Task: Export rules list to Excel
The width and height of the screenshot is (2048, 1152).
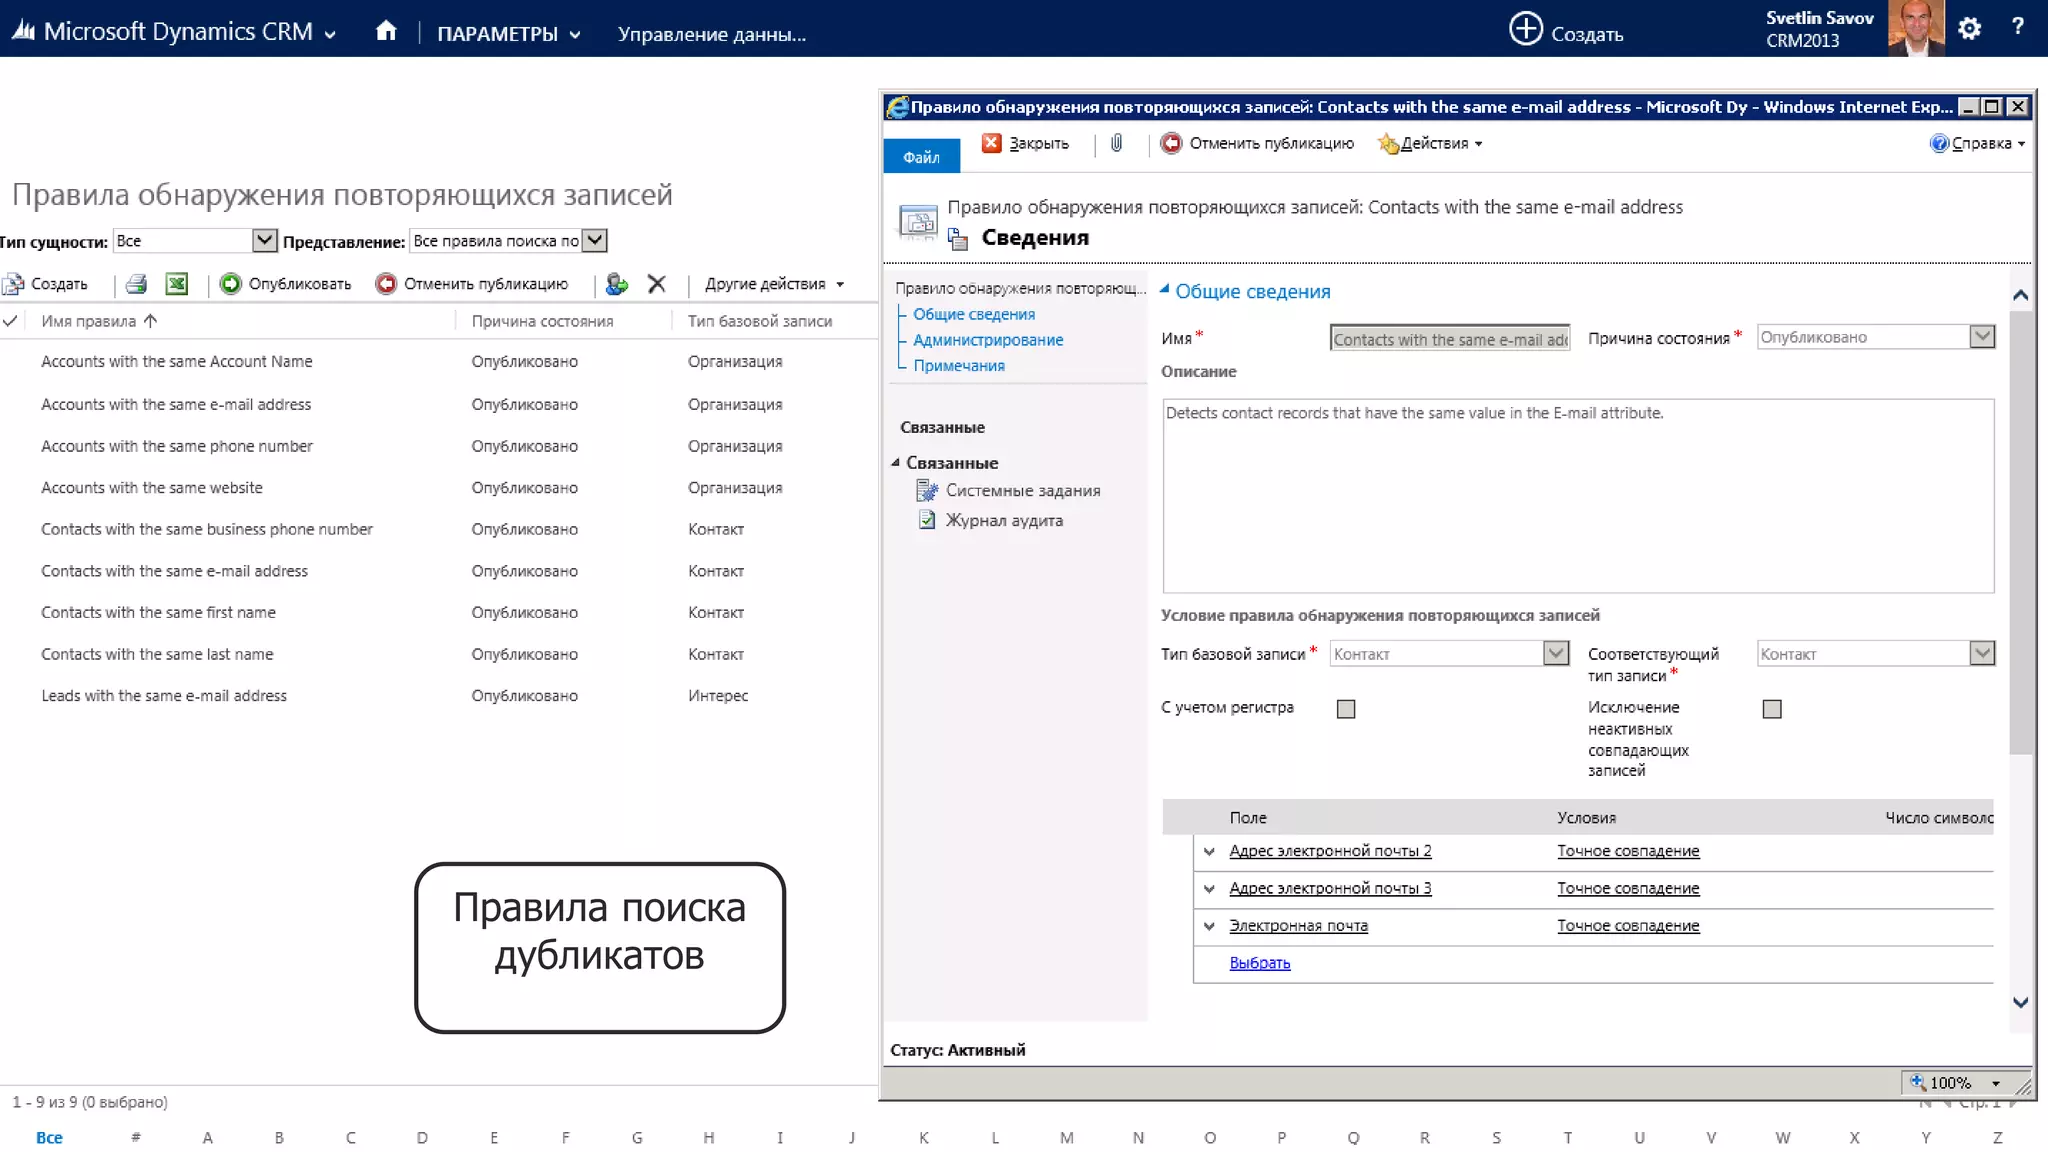Action: [177, 284]
